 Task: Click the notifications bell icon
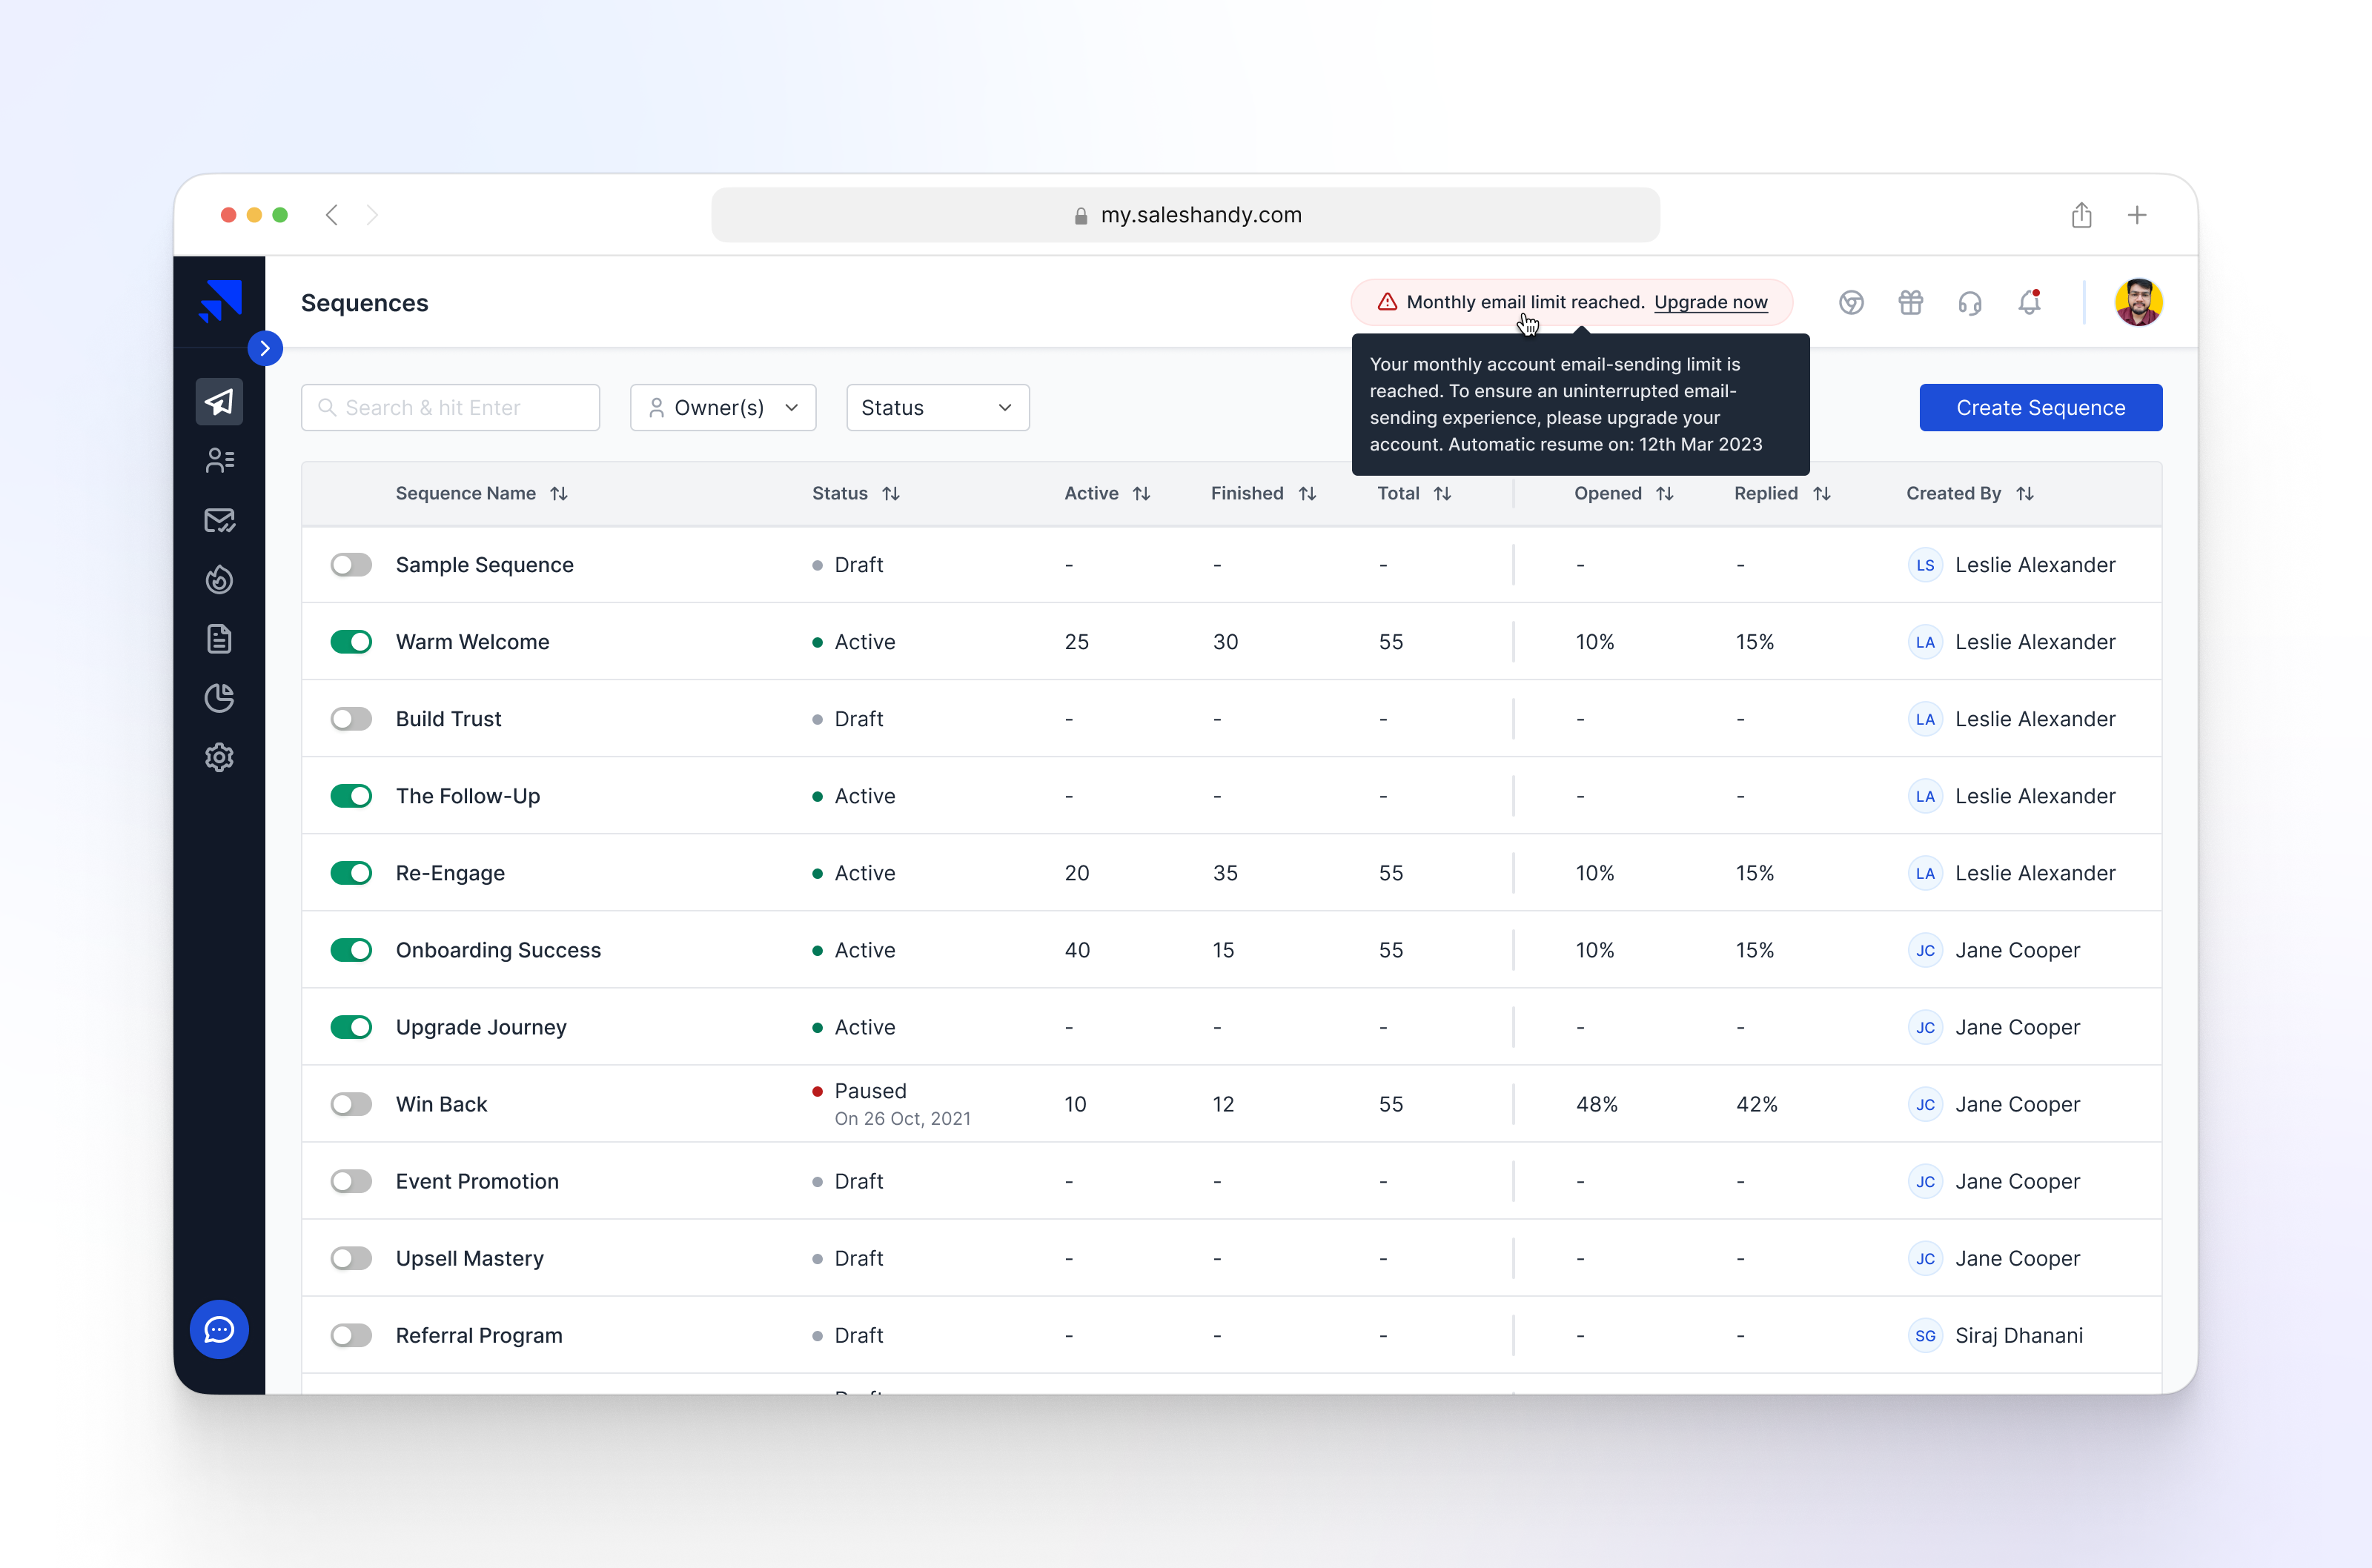(2029, 302)
